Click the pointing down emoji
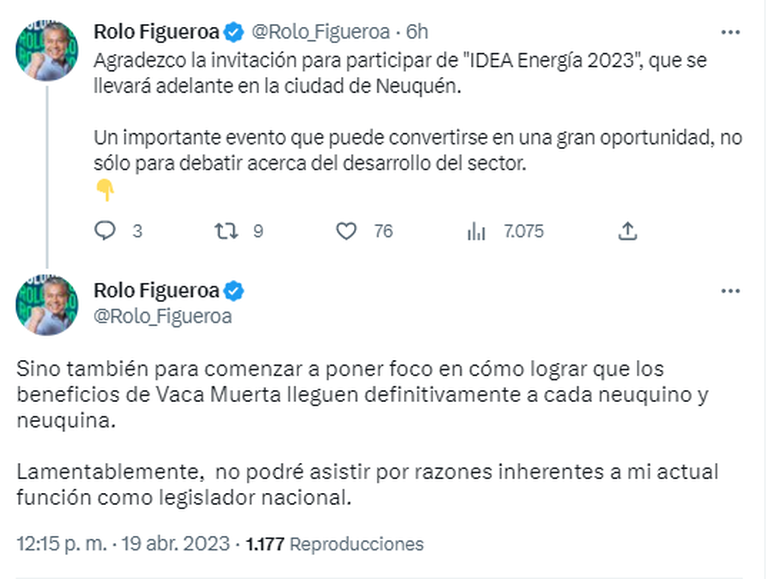The width and height of the screenshot is (770, 579). 104,191
